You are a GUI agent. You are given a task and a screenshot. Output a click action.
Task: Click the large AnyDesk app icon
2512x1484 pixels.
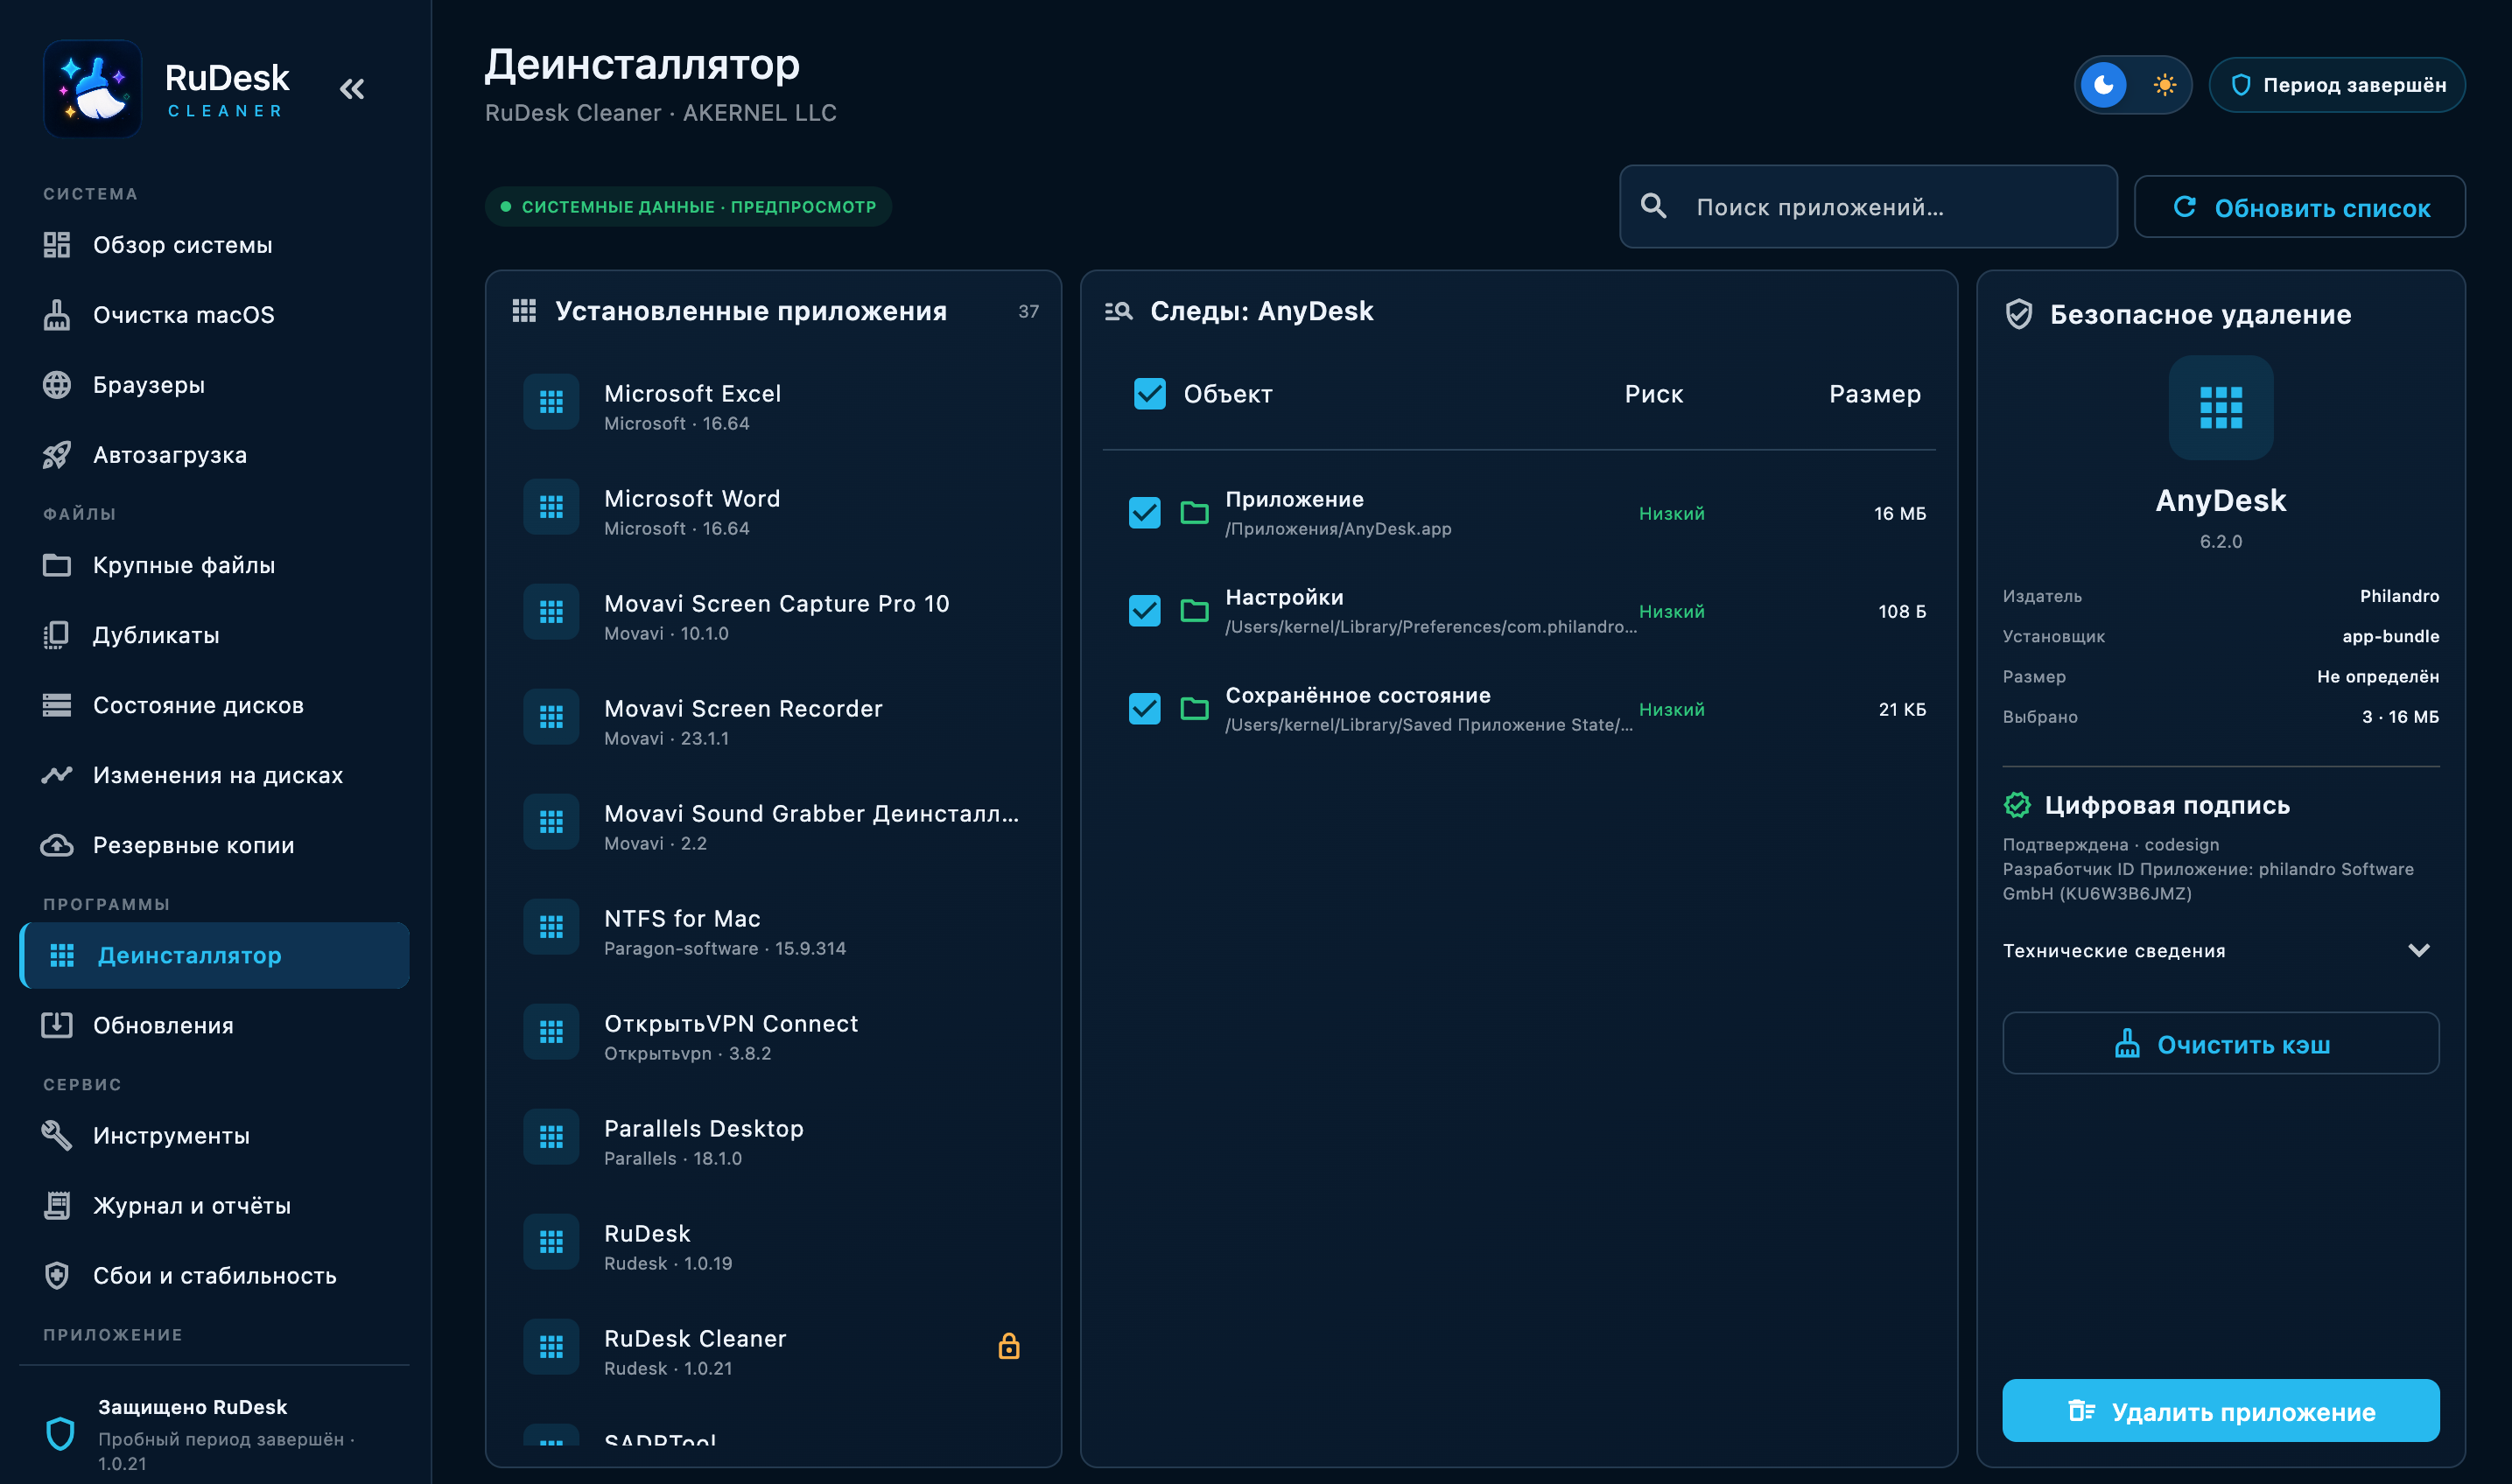(x=2220, y=408)
